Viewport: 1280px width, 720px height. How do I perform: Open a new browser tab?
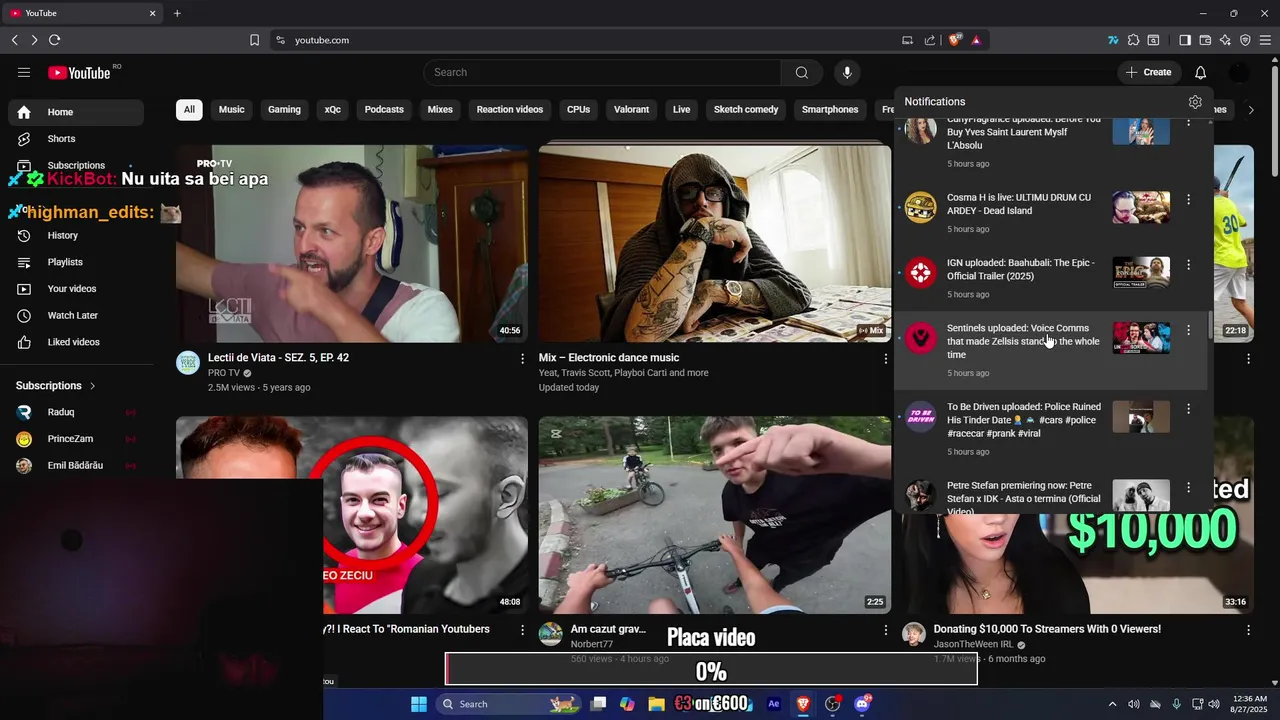pos(177,13)
